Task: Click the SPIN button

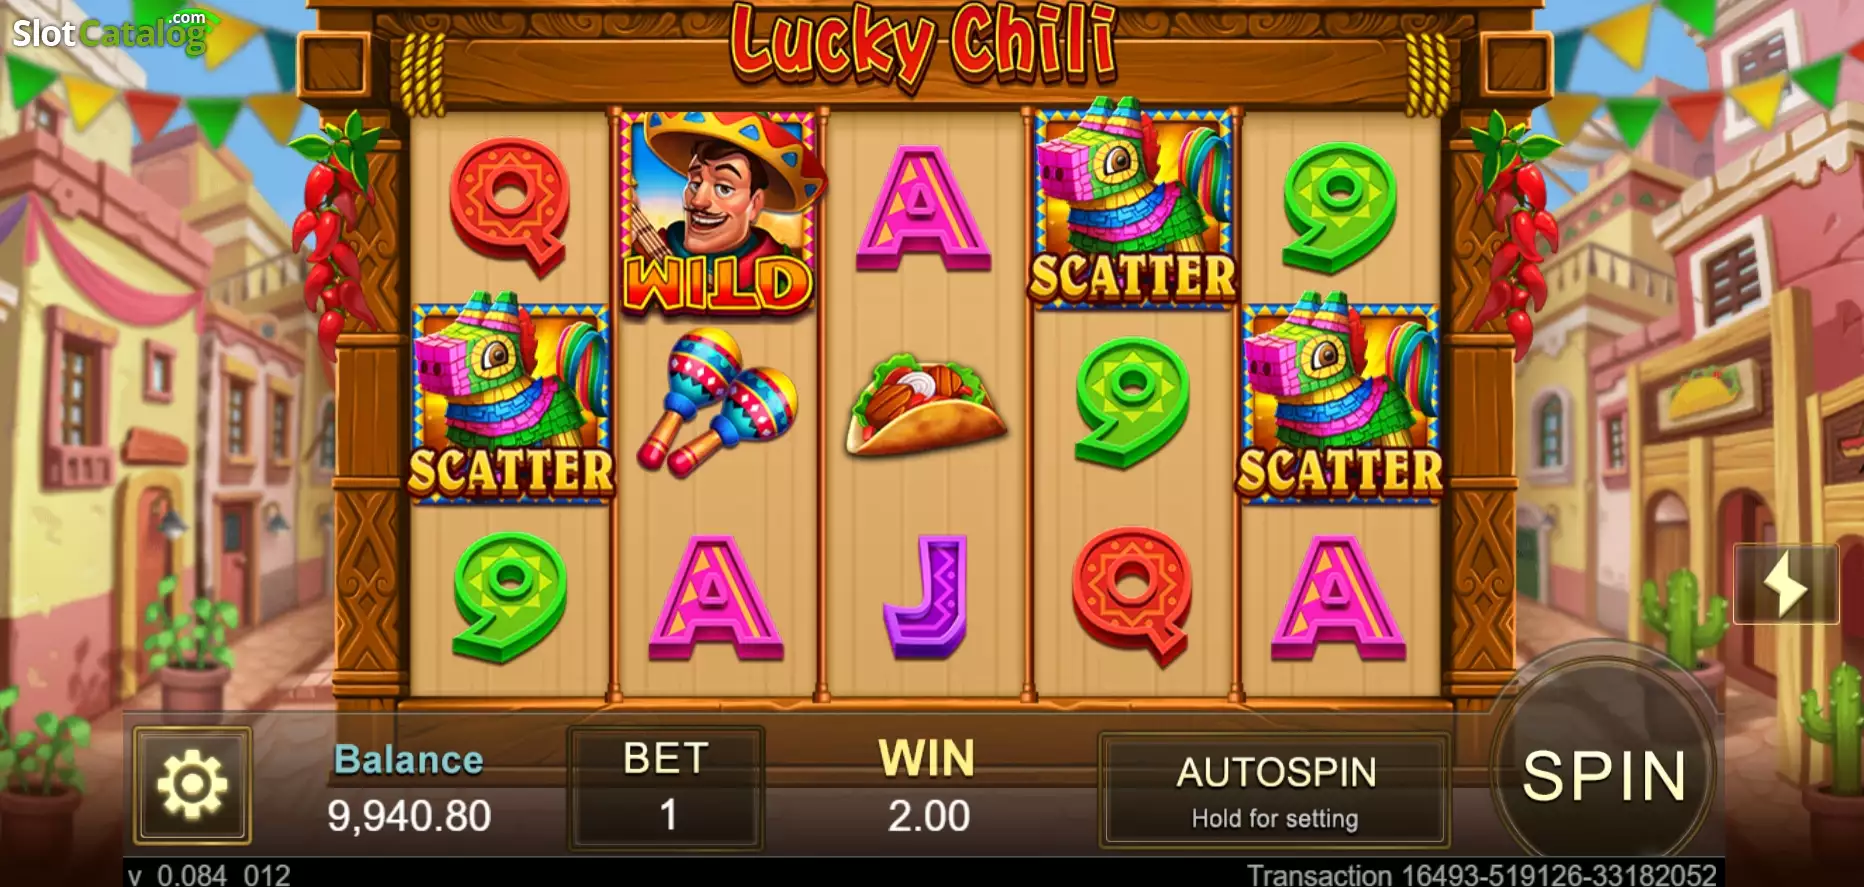Action: [x=1603, y=775]
